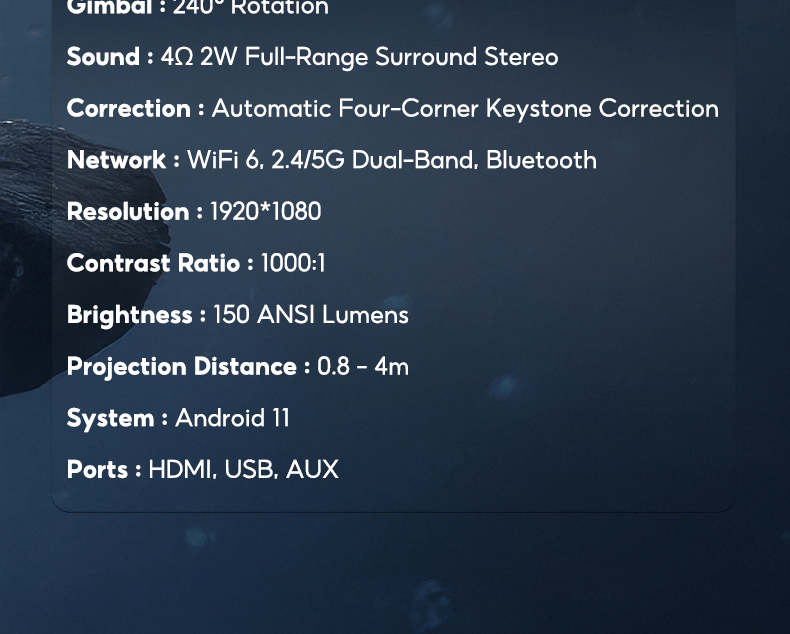Select the Projection Distance label
This screenshot has height=634, width=790.
tap(181, 366)
